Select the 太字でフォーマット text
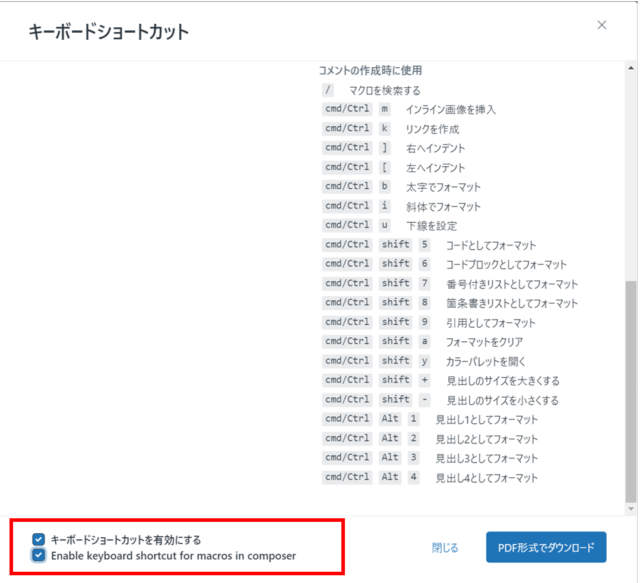640x583 pixels. pyautogui.click(x=443, y=187)
